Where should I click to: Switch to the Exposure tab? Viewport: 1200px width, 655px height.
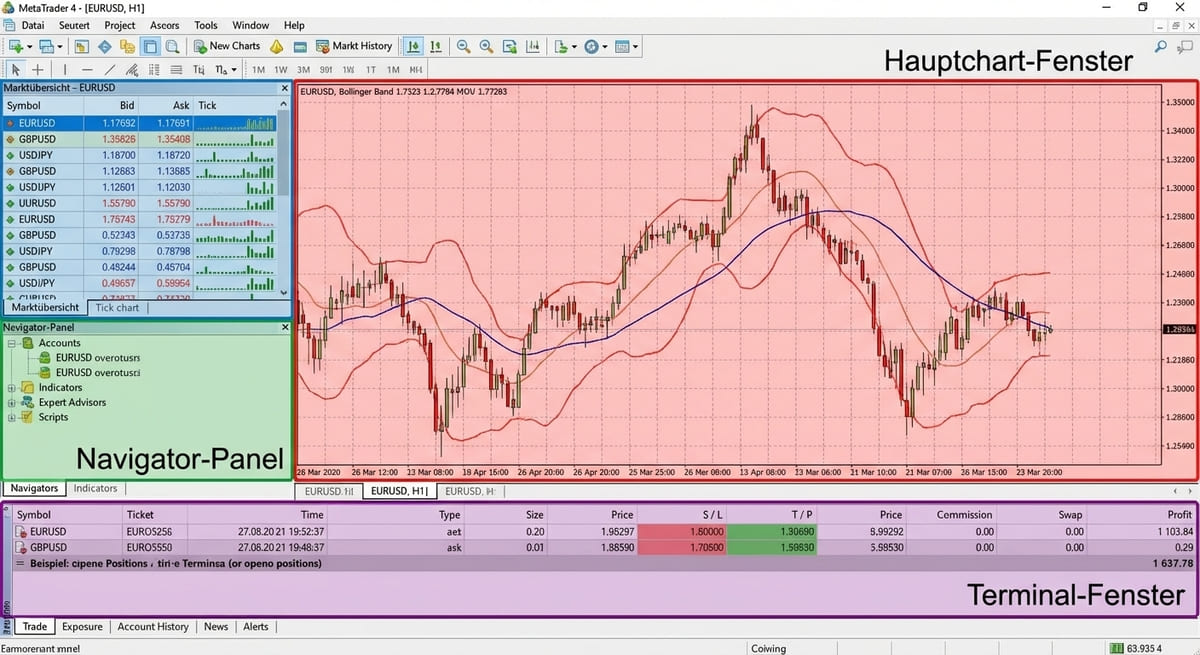click(x=82, y=627)
